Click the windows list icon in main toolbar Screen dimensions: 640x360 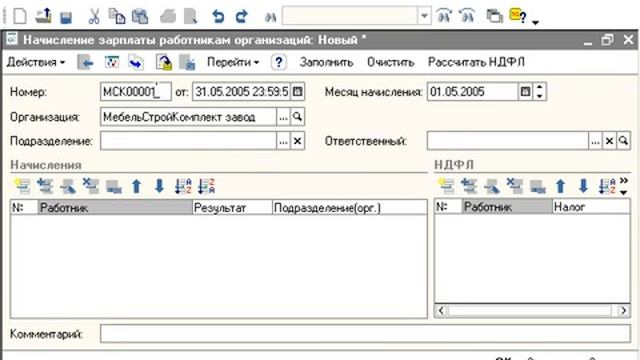point(494,16)
